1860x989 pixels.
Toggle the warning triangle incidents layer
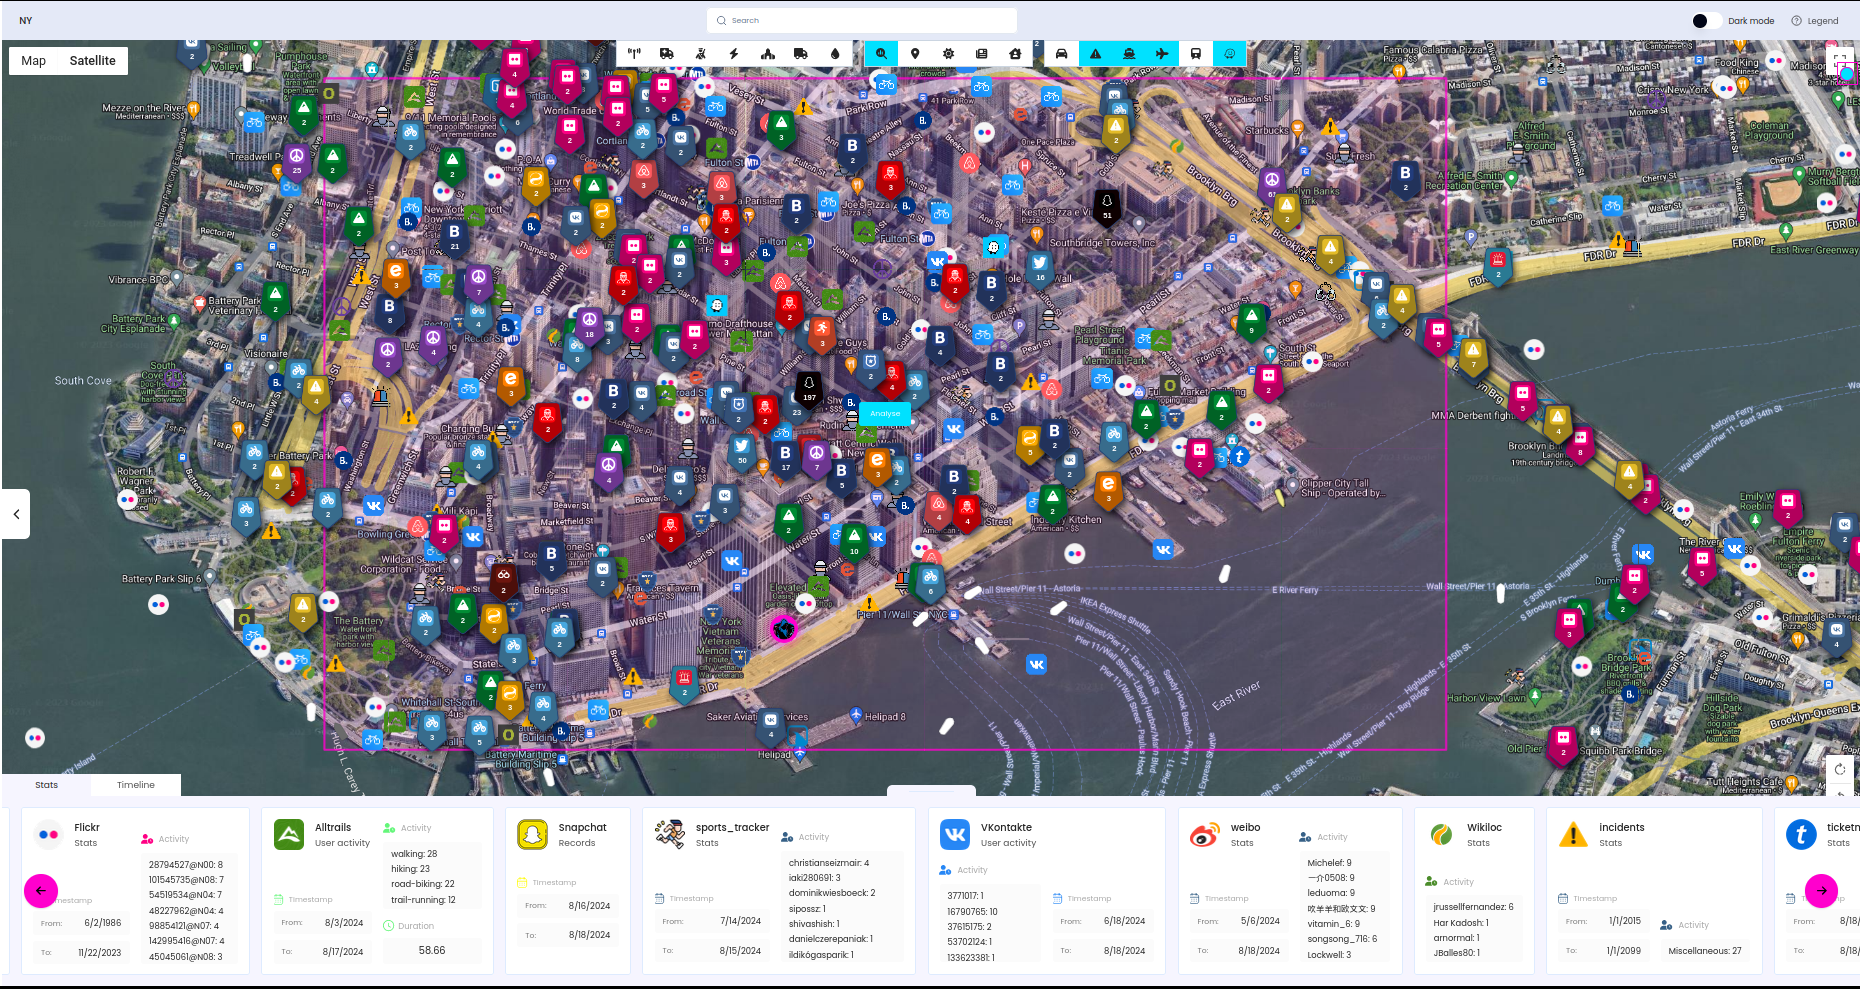(x=1096, y=54)
